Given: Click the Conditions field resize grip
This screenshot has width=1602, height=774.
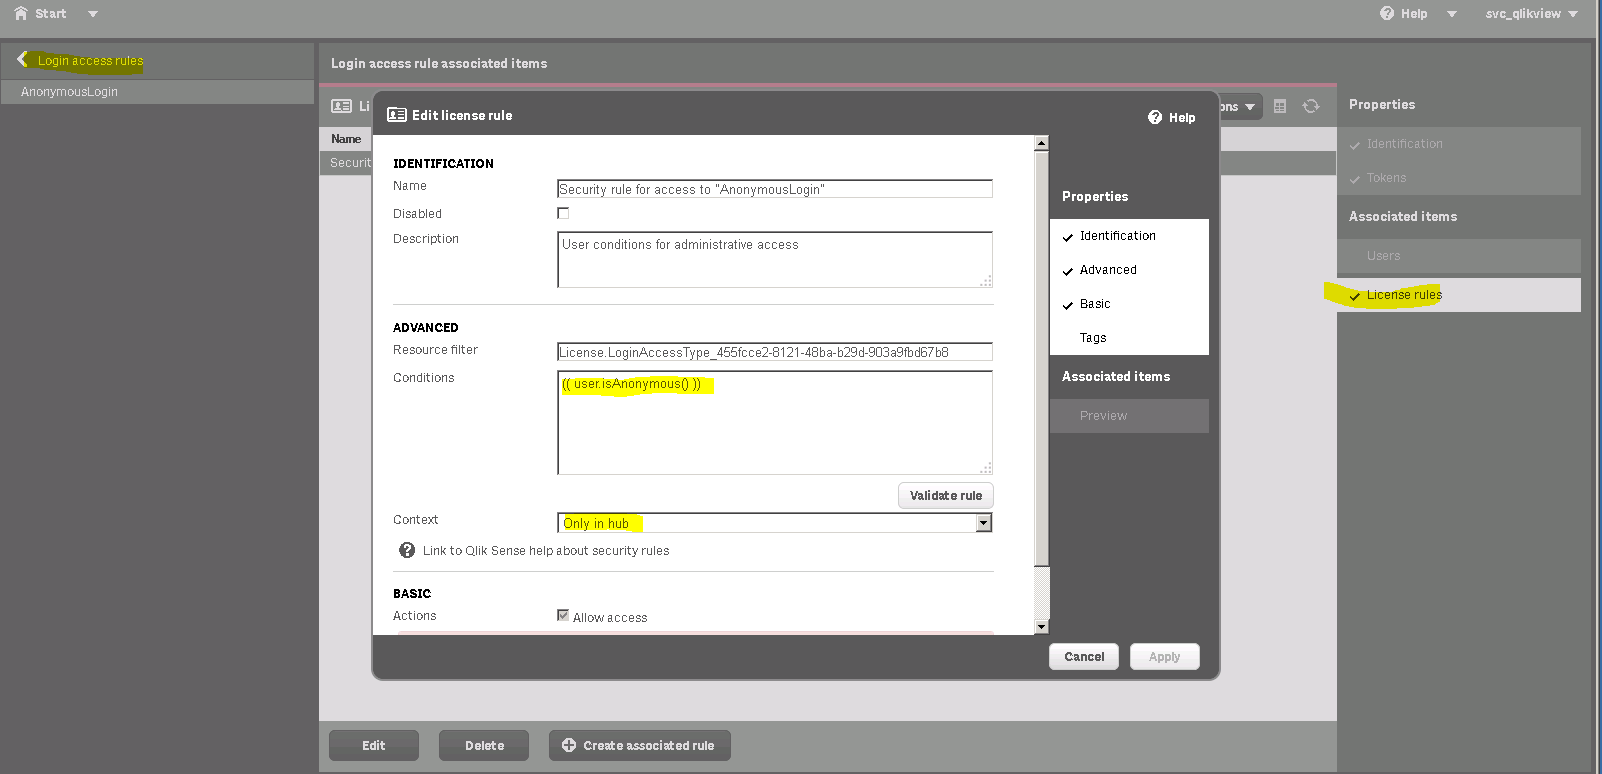Looking at the screenshot, I should click(x=986, y=468).
